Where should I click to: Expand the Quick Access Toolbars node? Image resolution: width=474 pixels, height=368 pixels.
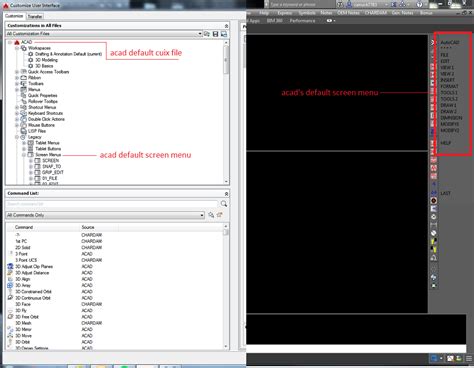(17, 72)
